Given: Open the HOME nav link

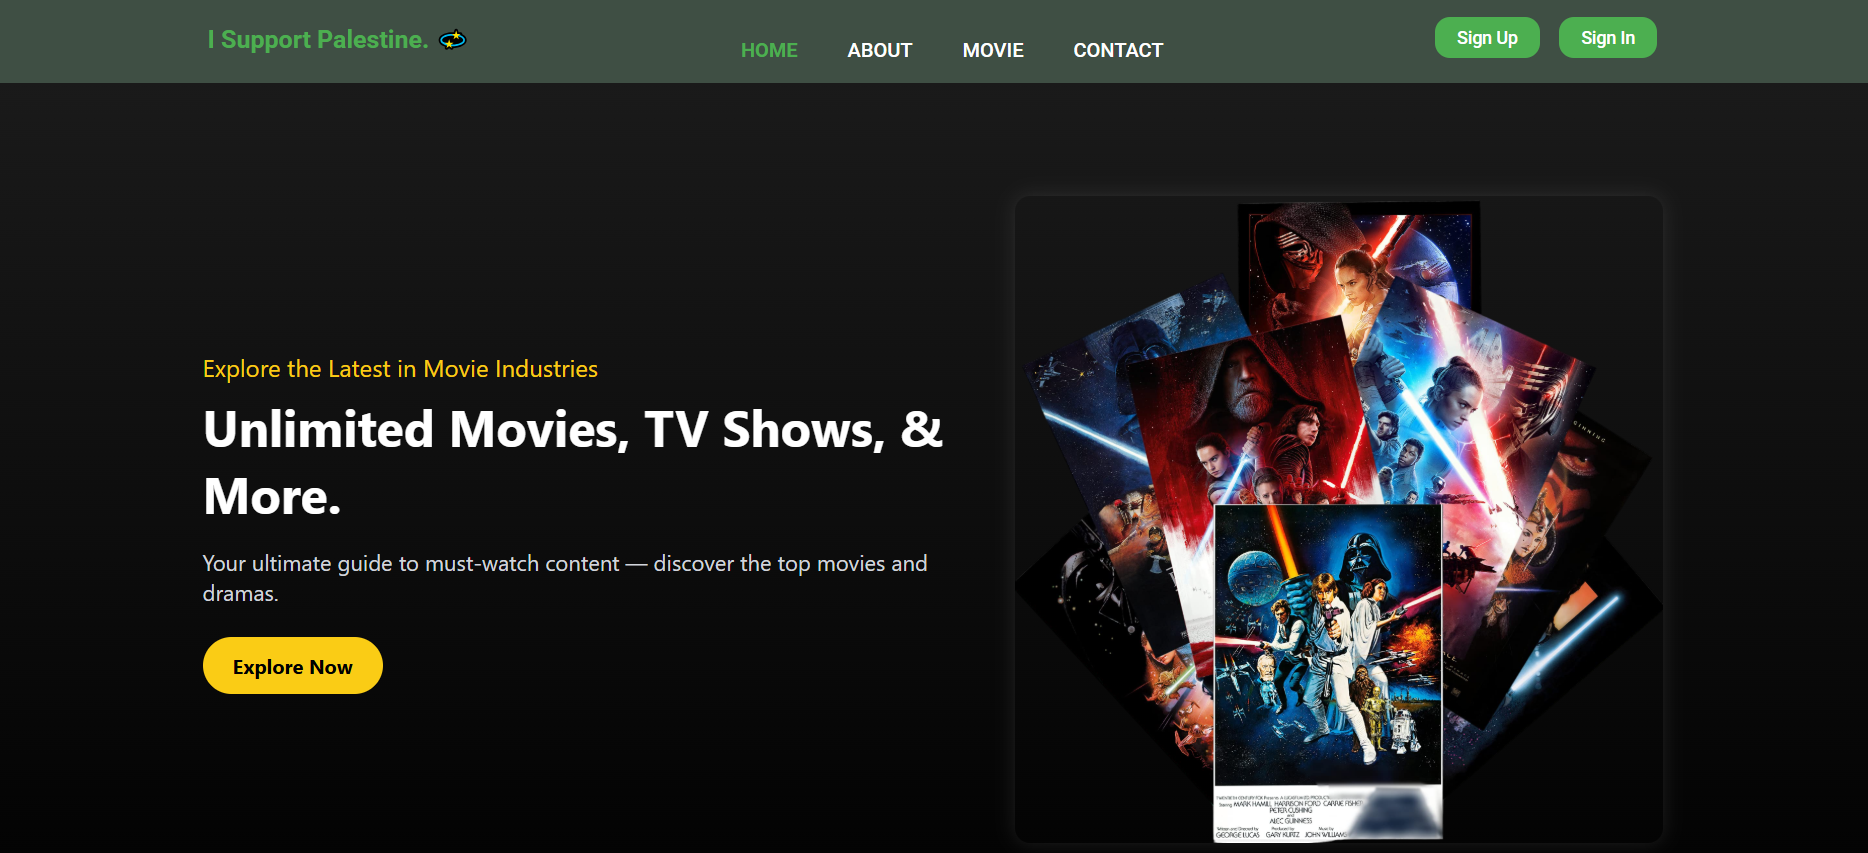Looking at the screenshot, I should point(769,50).
